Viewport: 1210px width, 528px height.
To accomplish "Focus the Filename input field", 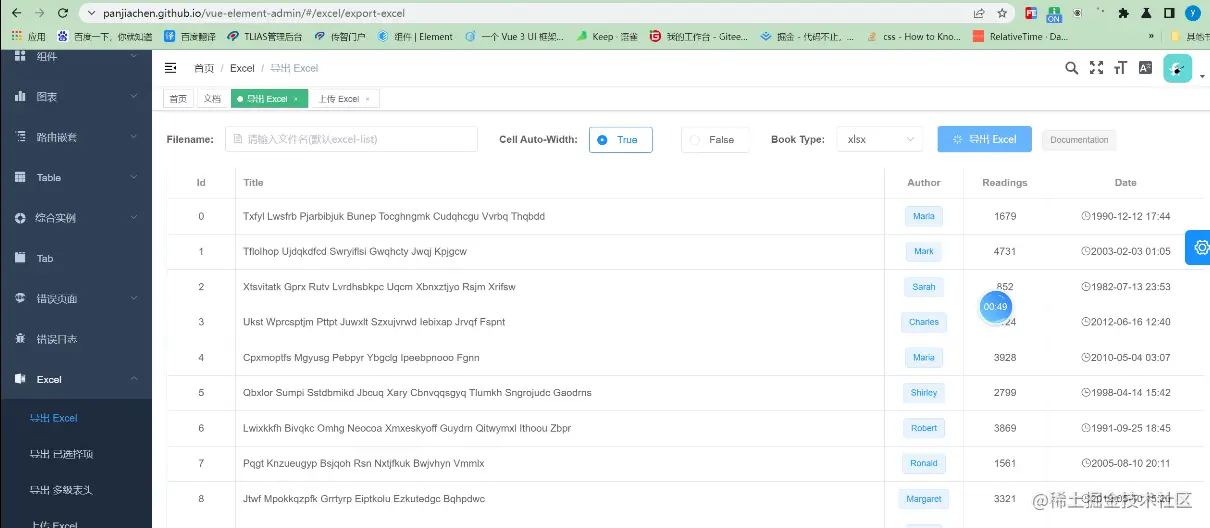I will point(351,140).
